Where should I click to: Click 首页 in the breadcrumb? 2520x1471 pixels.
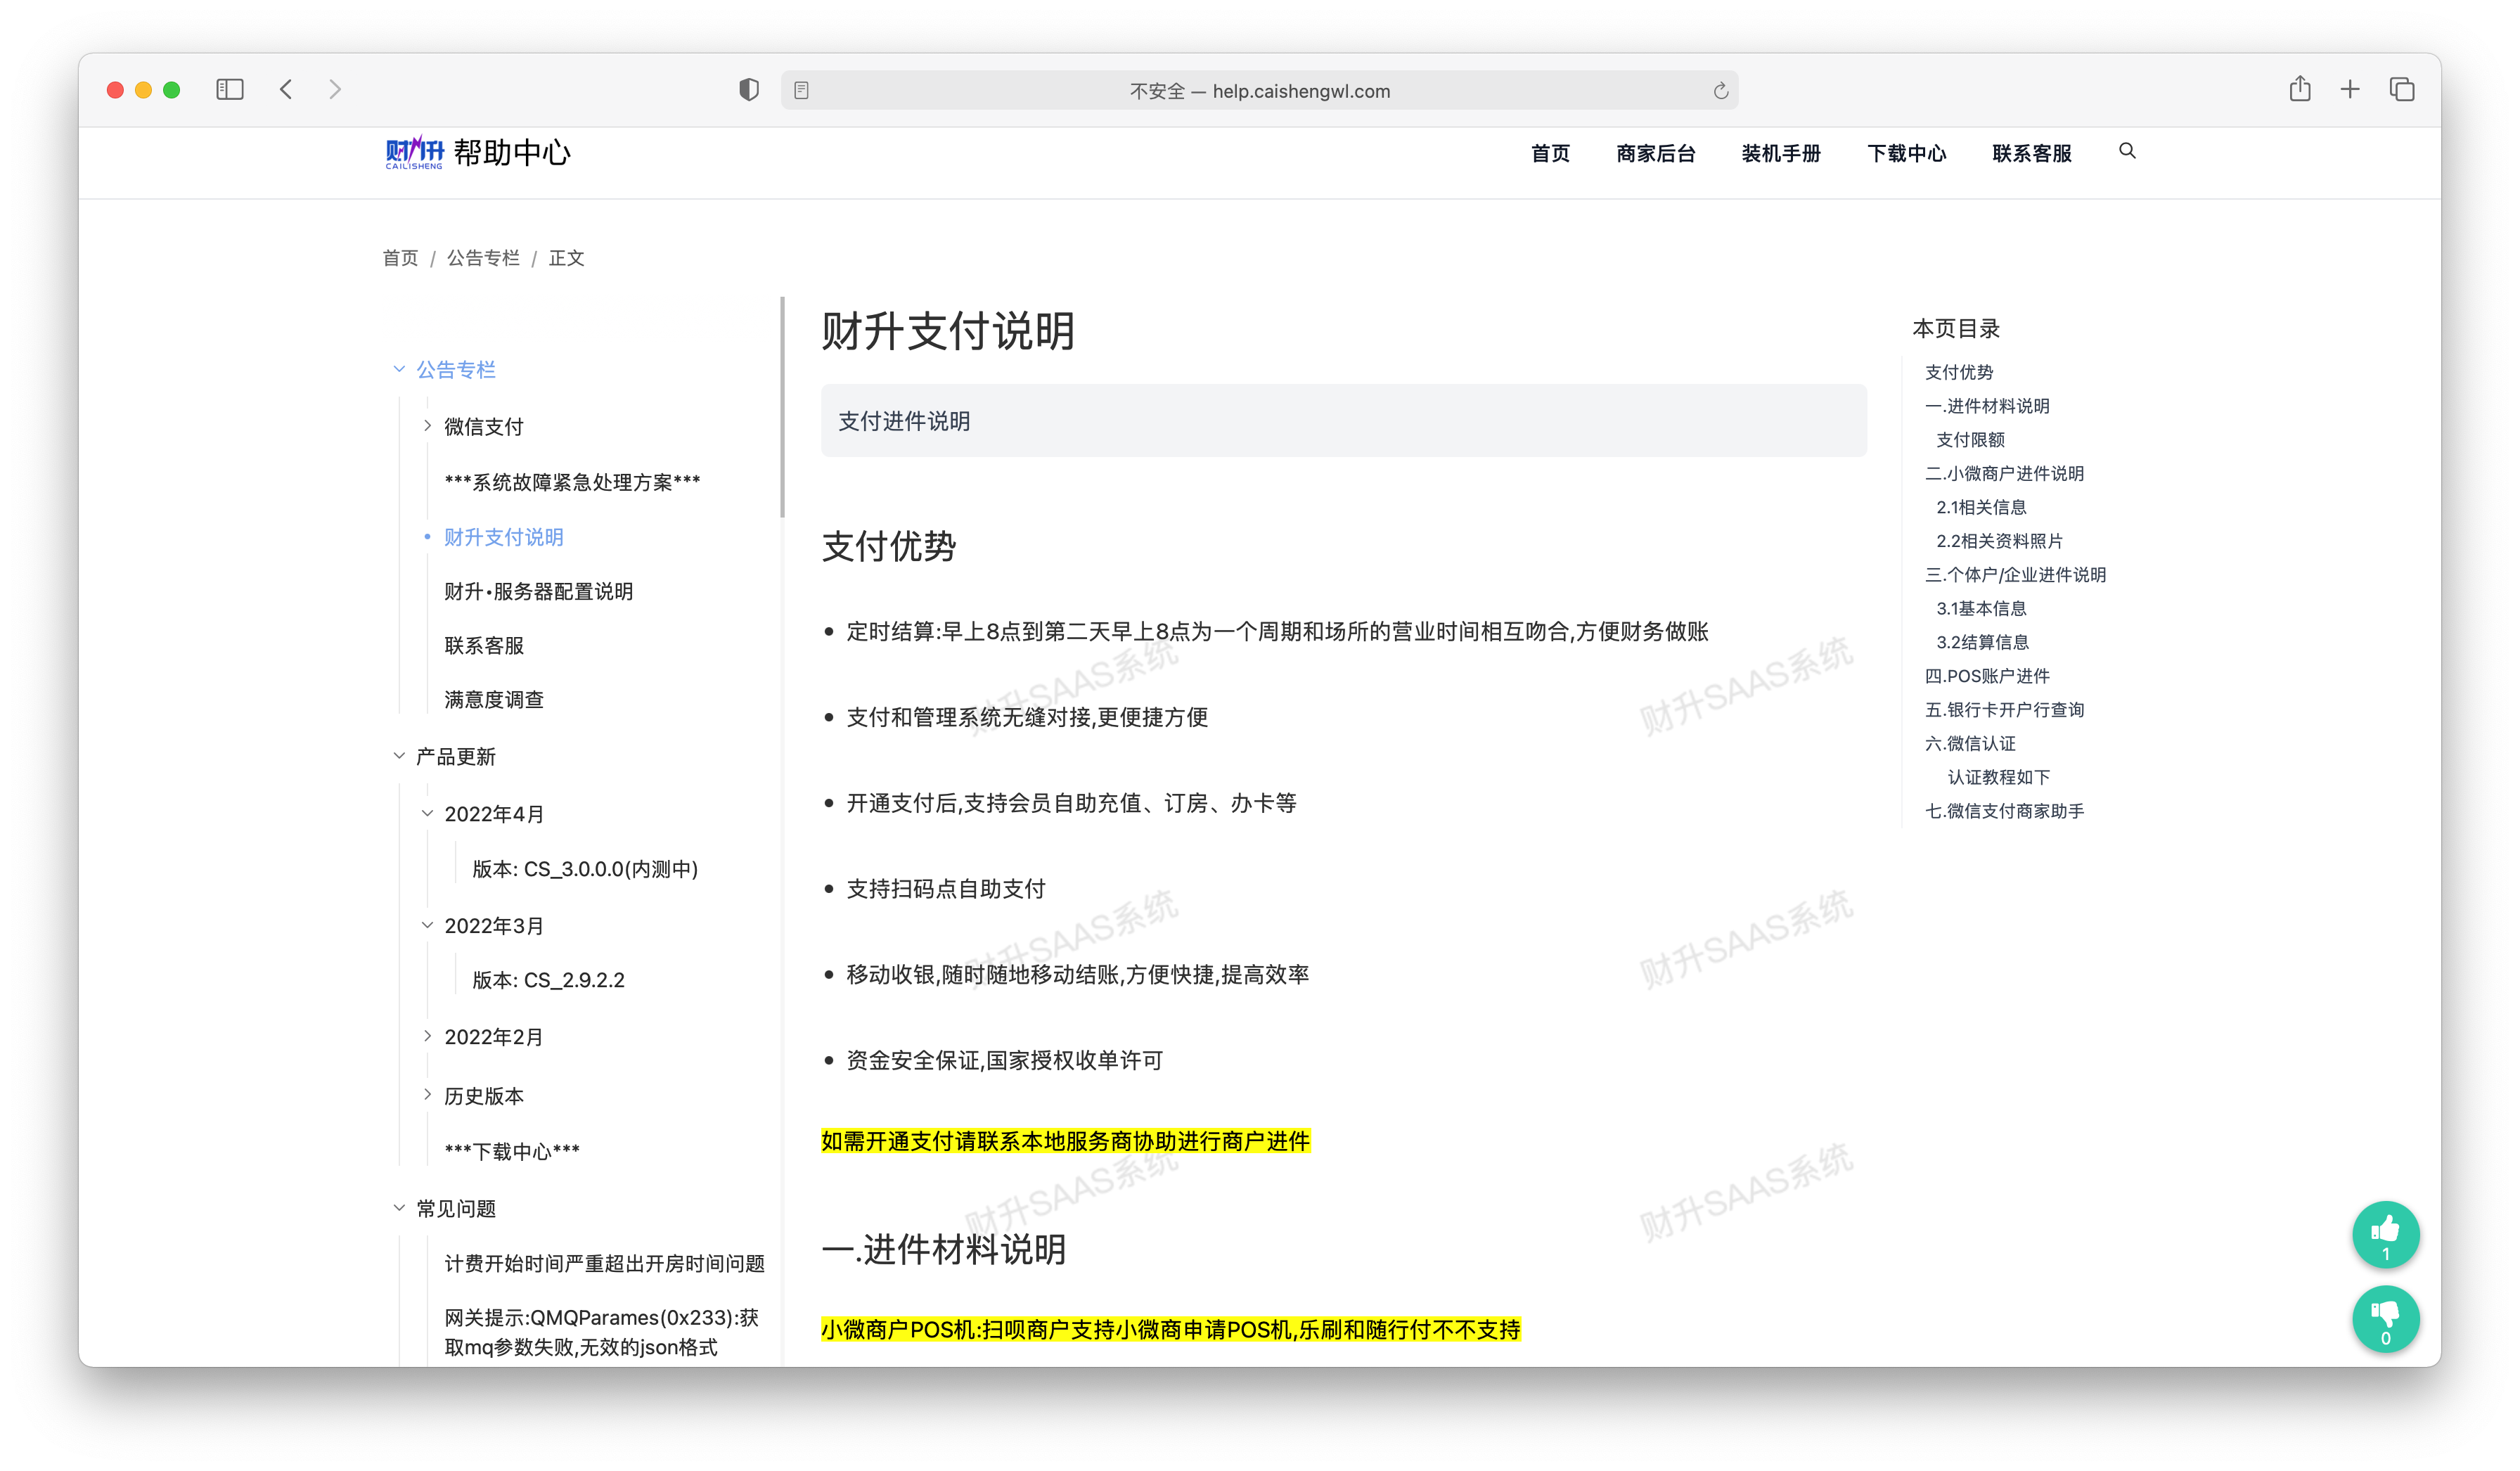pos(400,258)
